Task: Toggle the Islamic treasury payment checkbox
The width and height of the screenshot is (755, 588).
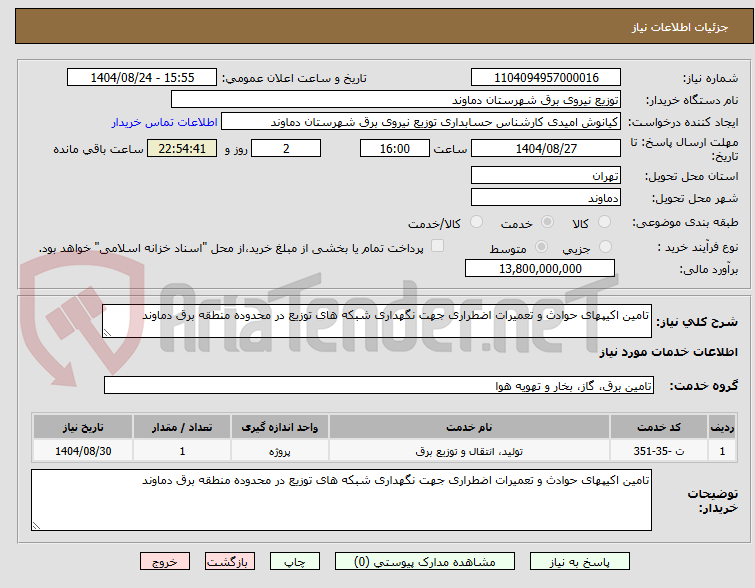Action: [437, 246]
